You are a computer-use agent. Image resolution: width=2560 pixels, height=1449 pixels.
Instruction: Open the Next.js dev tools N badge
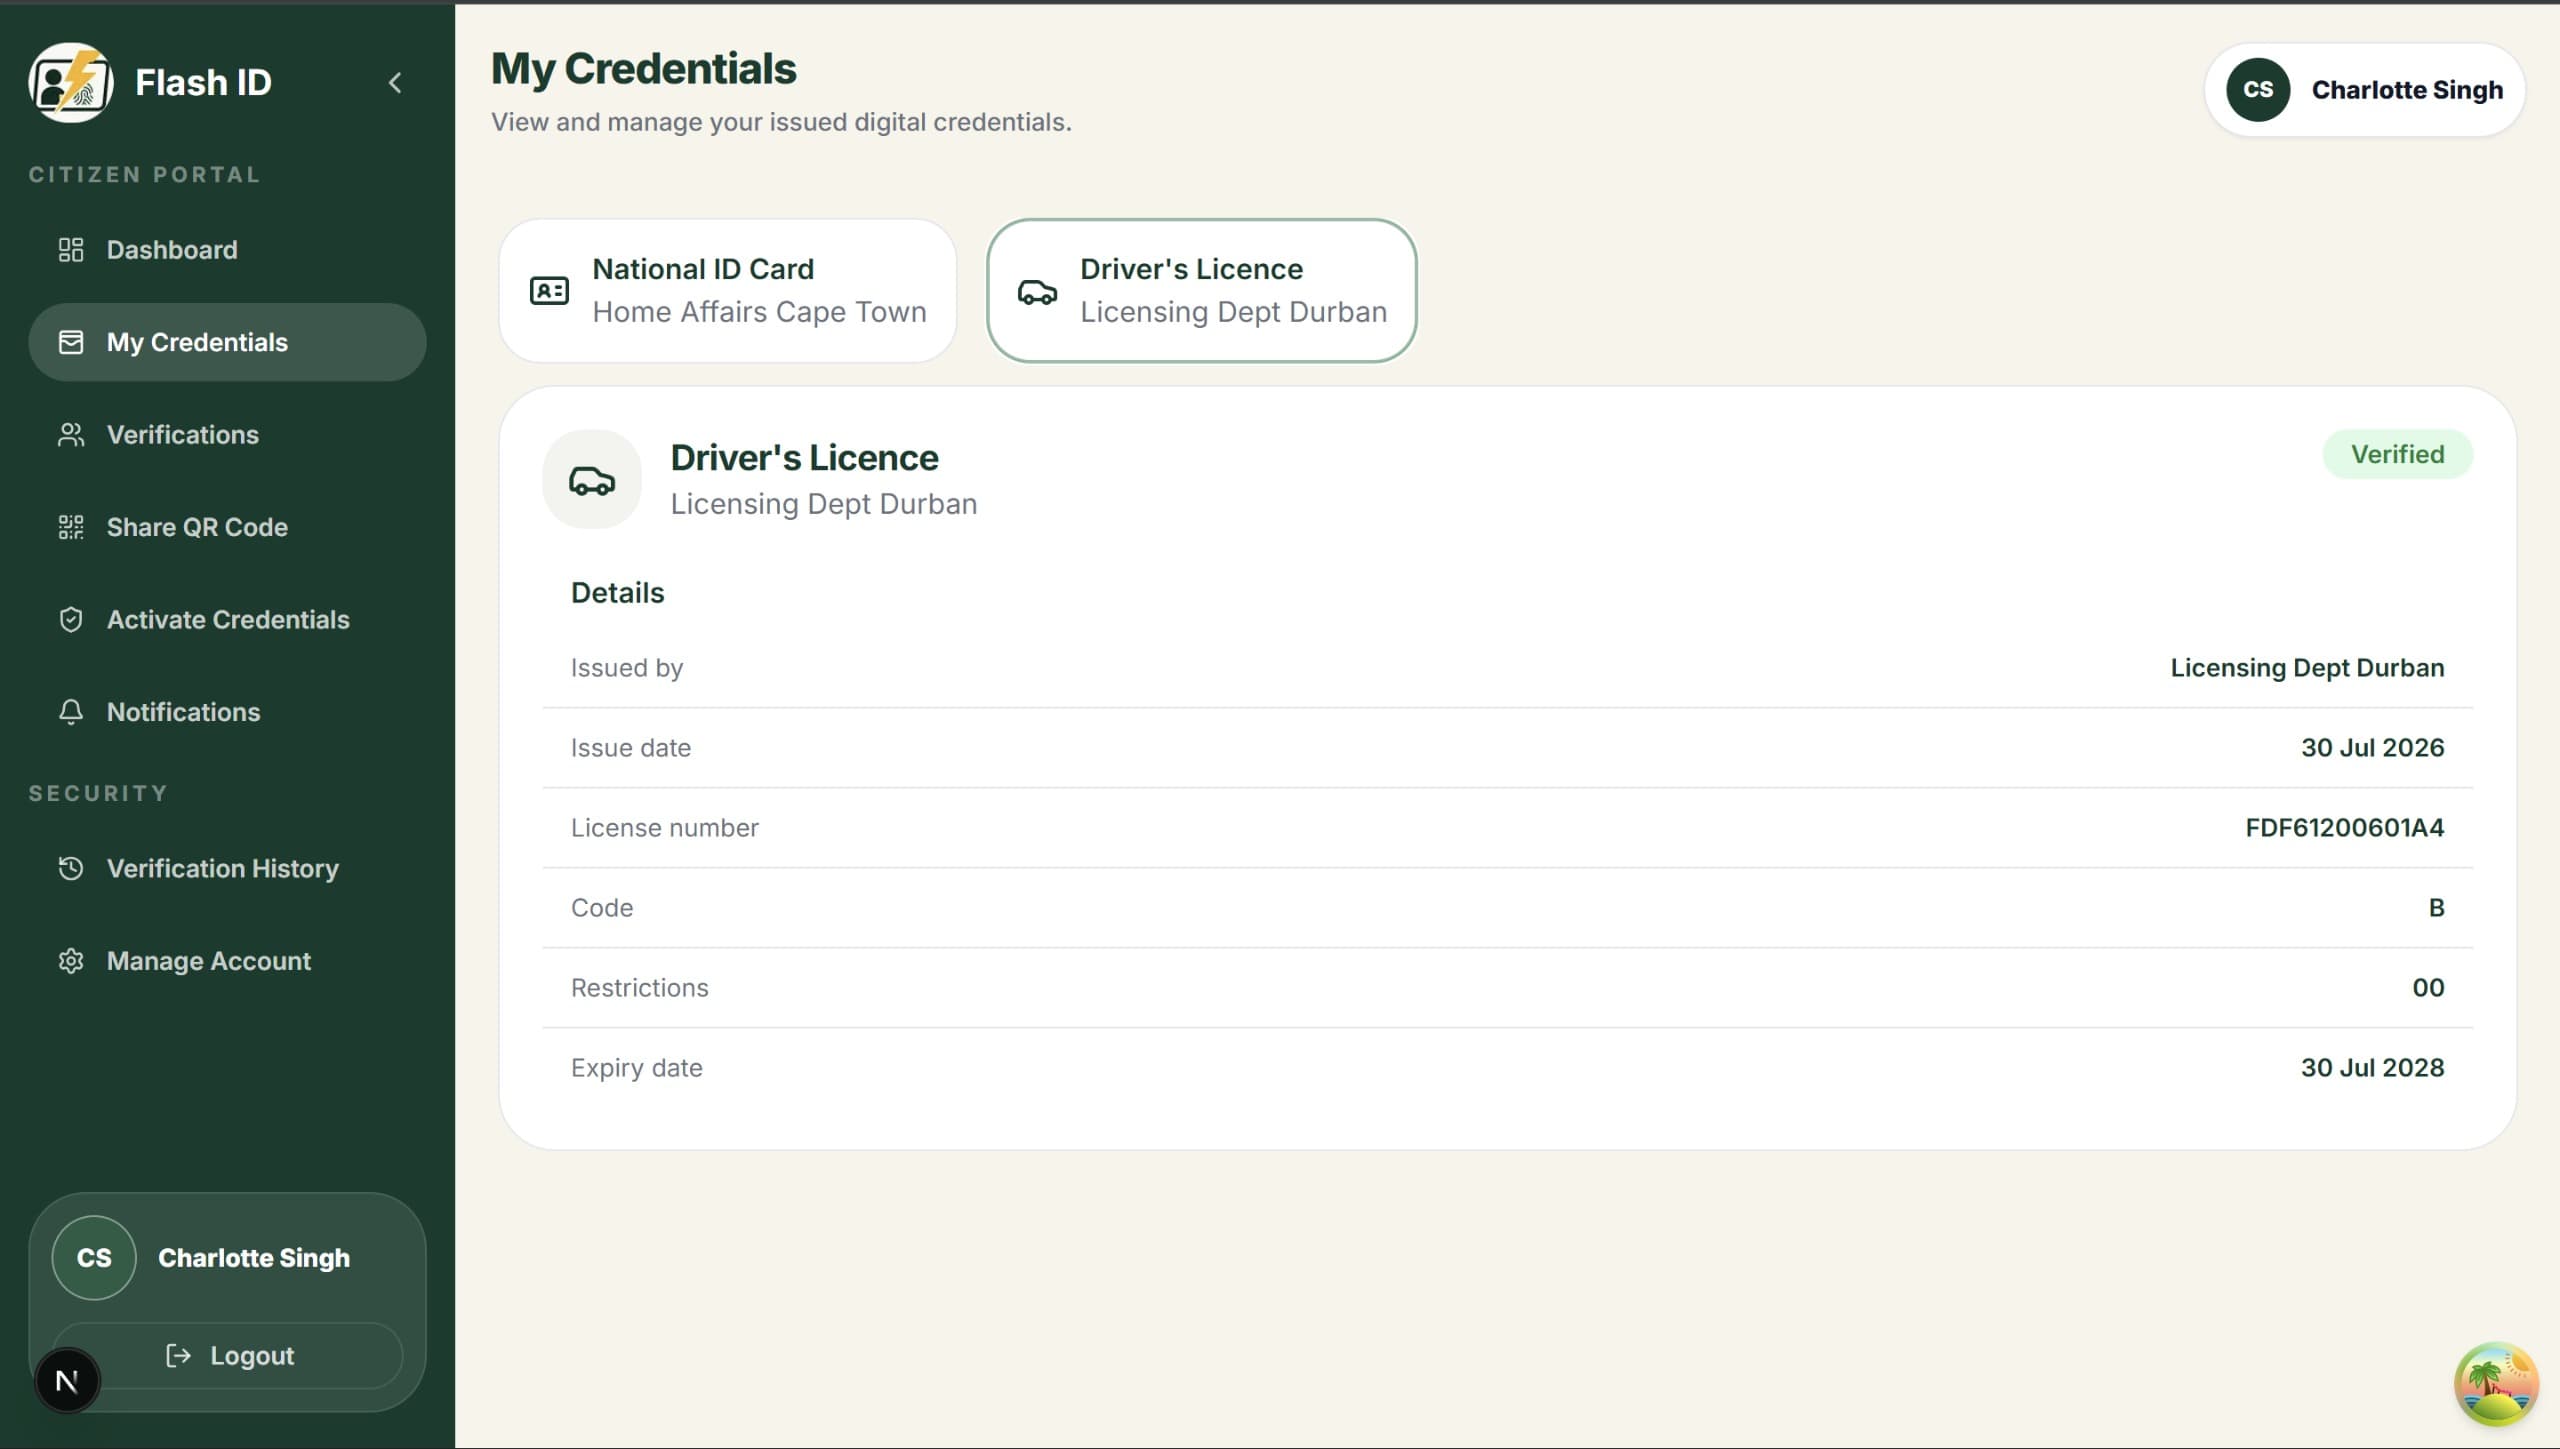(67, 1381)
